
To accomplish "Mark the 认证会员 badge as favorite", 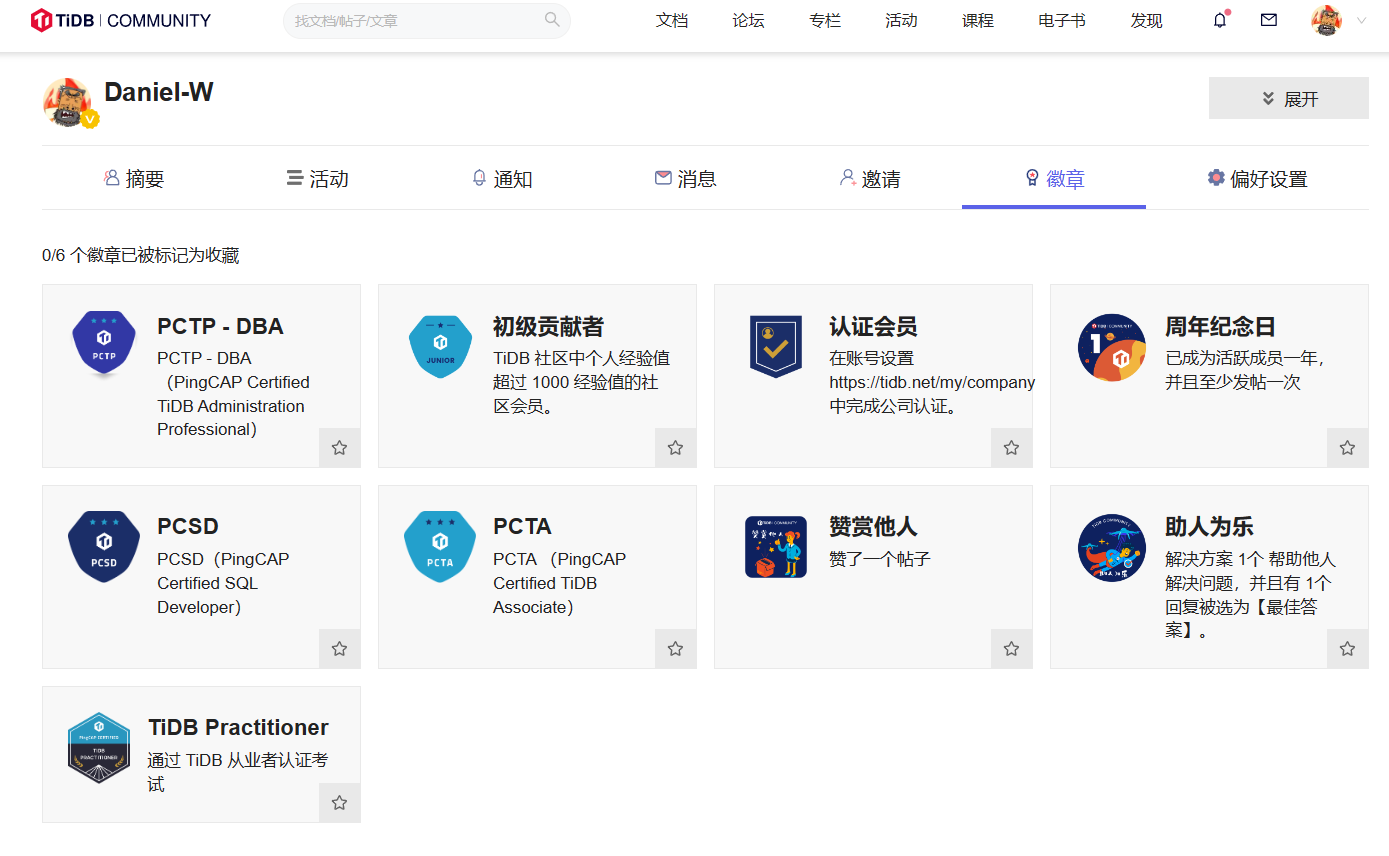I will 1011,448.
